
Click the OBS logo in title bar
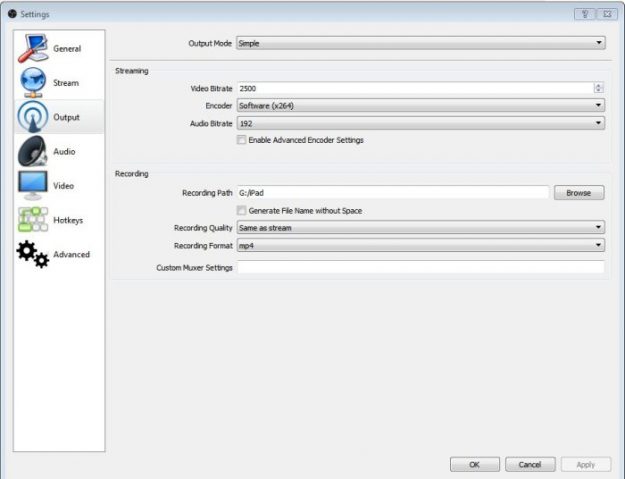click(x=12, y=14)
